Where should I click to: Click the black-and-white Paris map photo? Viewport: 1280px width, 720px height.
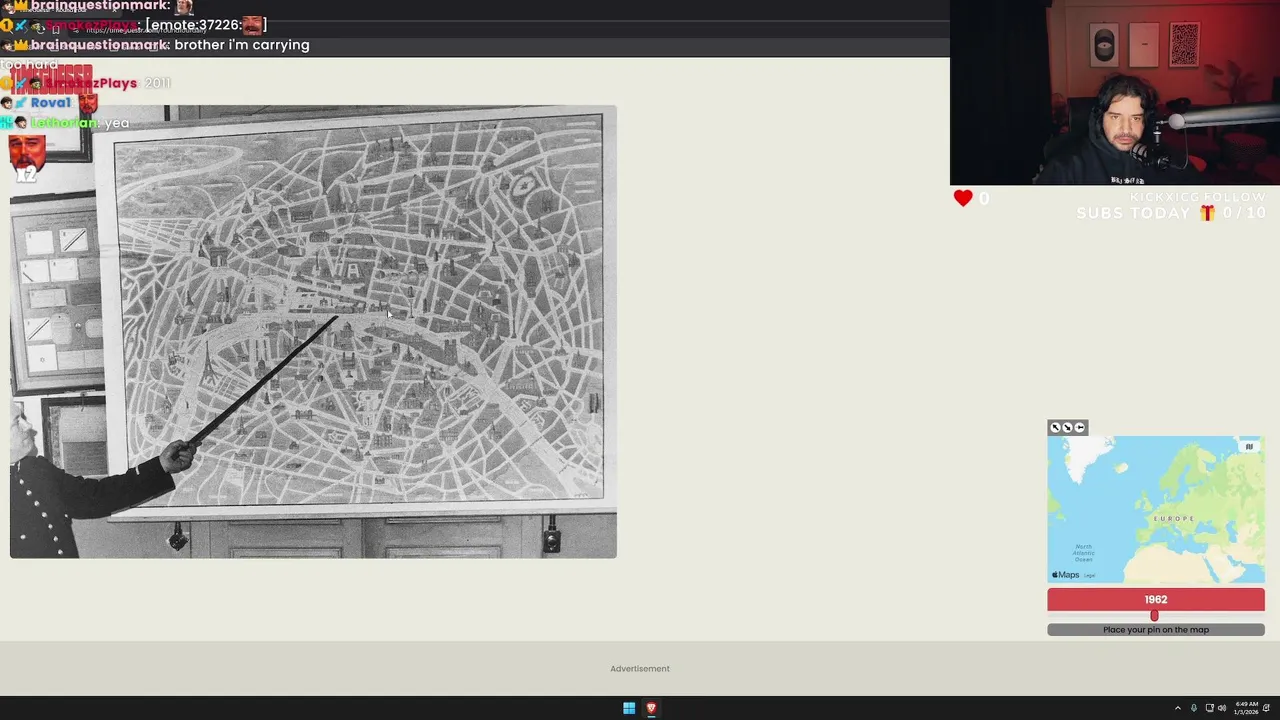click(x=313, y=331)
